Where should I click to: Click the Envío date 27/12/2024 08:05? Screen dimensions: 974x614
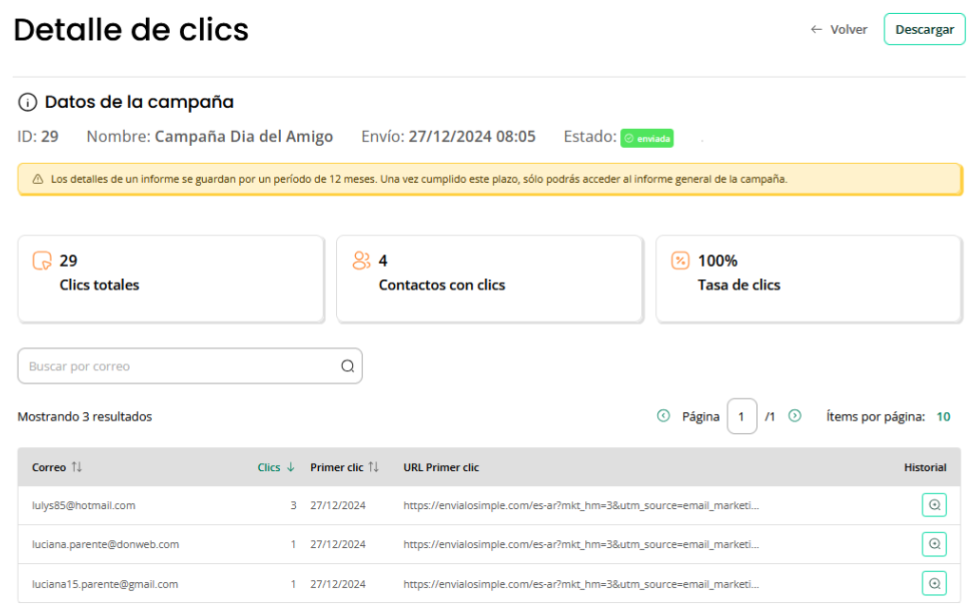coord(472,137)
